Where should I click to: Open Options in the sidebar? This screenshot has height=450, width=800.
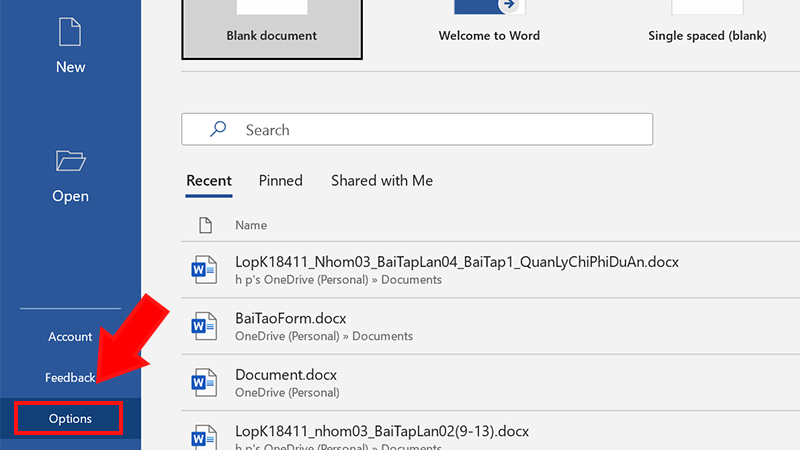point(70,418)
